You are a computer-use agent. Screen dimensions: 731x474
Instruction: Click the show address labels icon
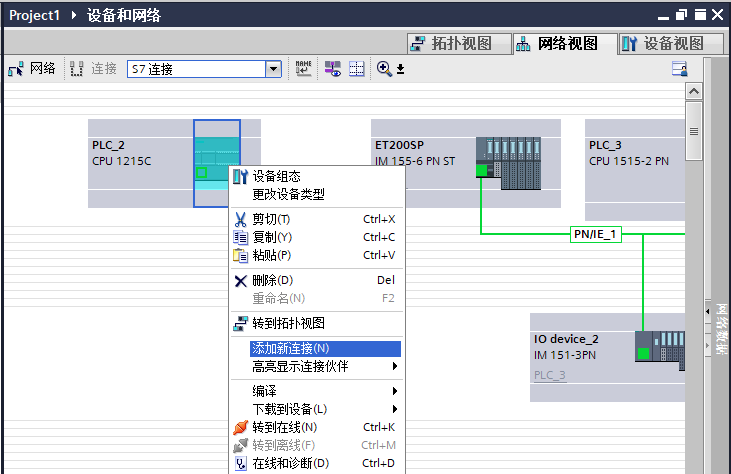click(x=332, y=69)
